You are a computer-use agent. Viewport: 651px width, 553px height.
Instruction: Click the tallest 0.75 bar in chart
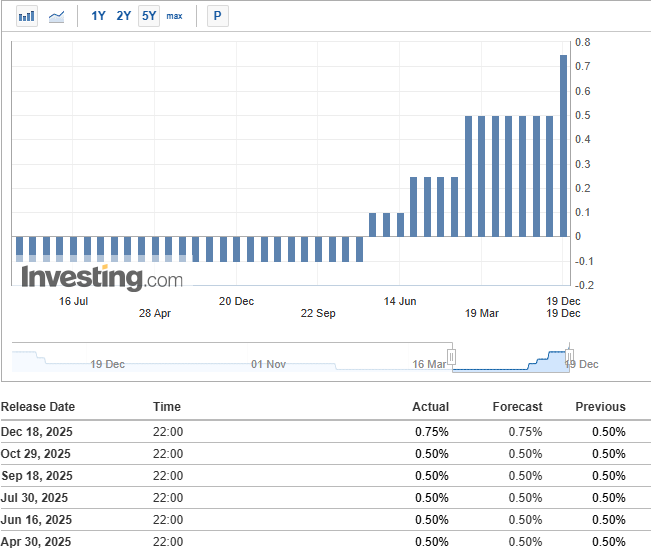coord(563,146)
